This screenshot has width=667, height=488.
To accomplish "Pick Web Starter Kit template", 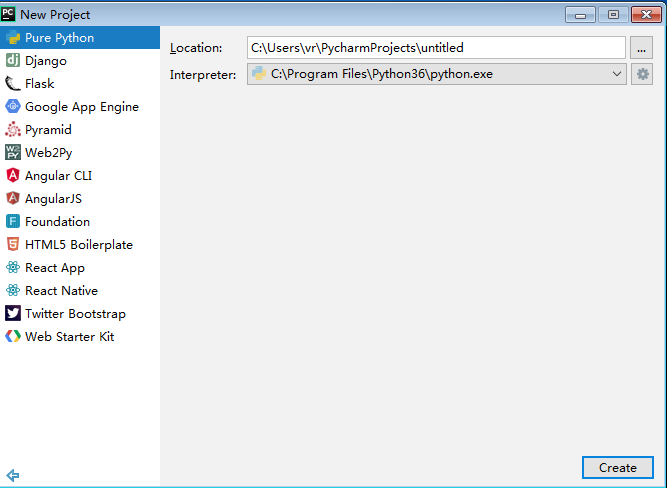I will point(69,337).
